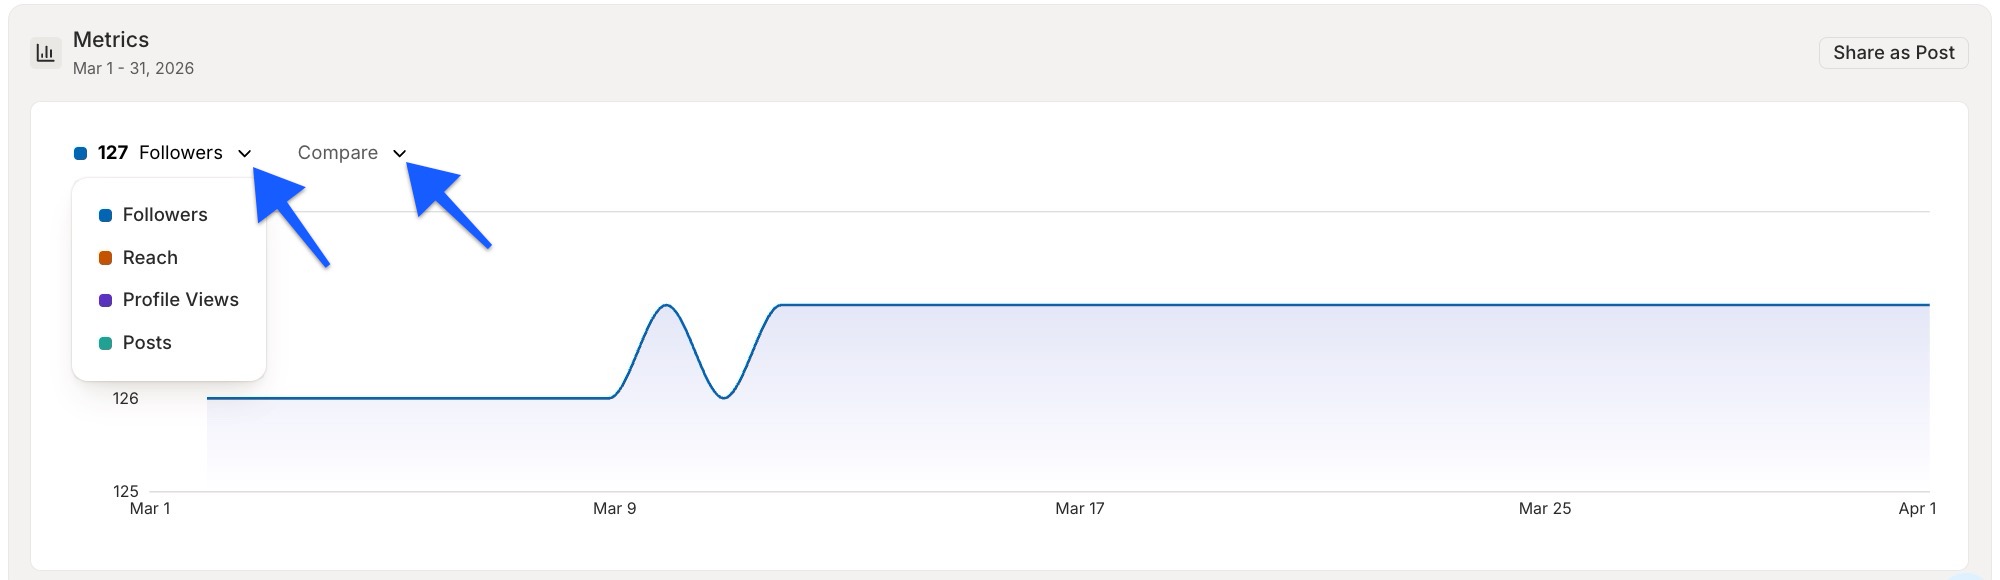Click the blue dot next to Followers menu item

point(104,215)
